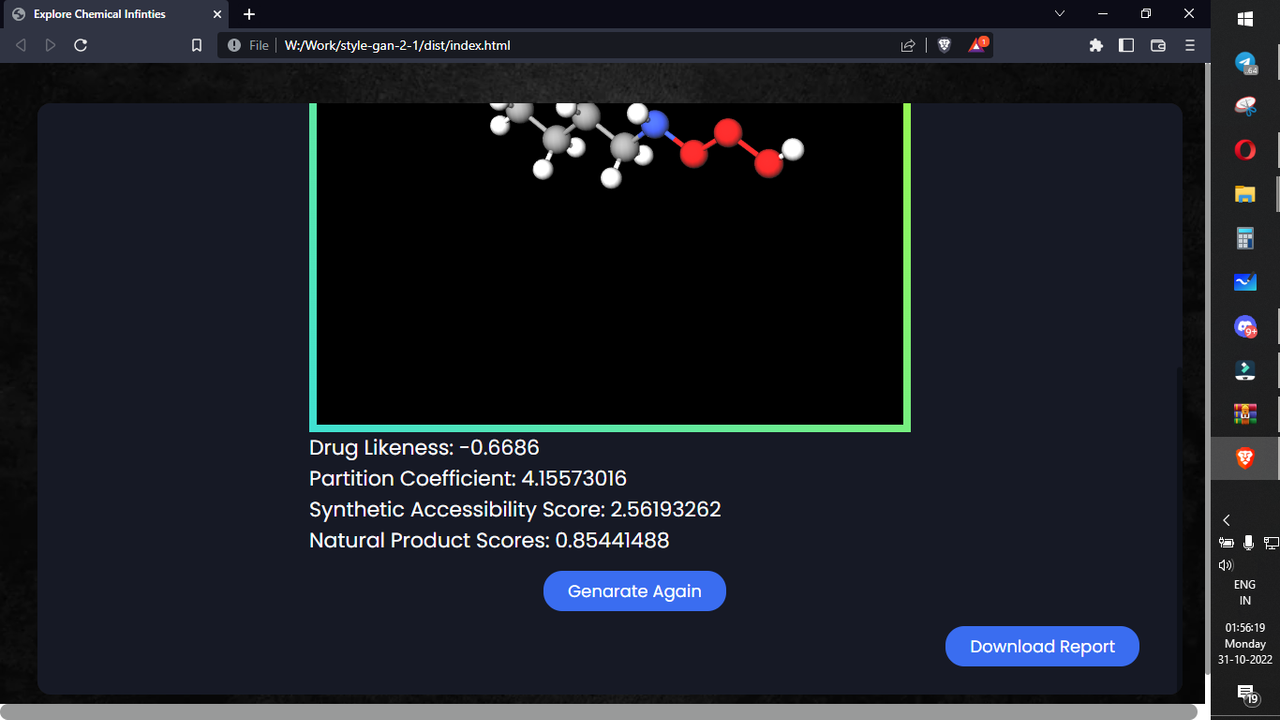Select the Explore Chemical Infinities tab
Viewport: 1280px width, 720px height.
[x=116, y=14]
